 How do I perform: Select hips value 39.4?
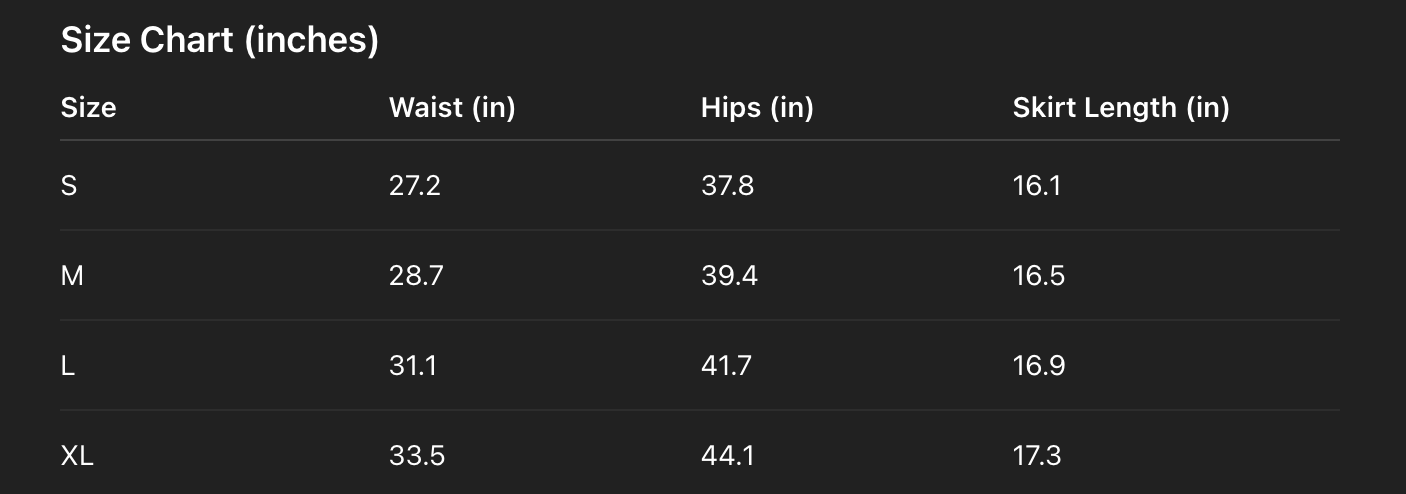pos(729,276)
